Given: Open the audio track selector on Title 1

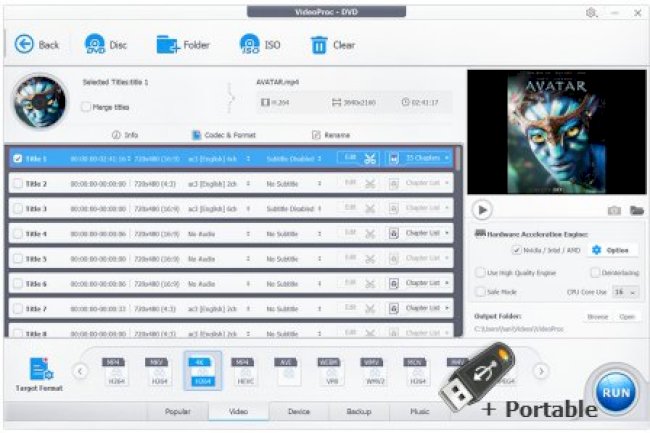Looking at the screenshot, I should click(x=248, y=159).
